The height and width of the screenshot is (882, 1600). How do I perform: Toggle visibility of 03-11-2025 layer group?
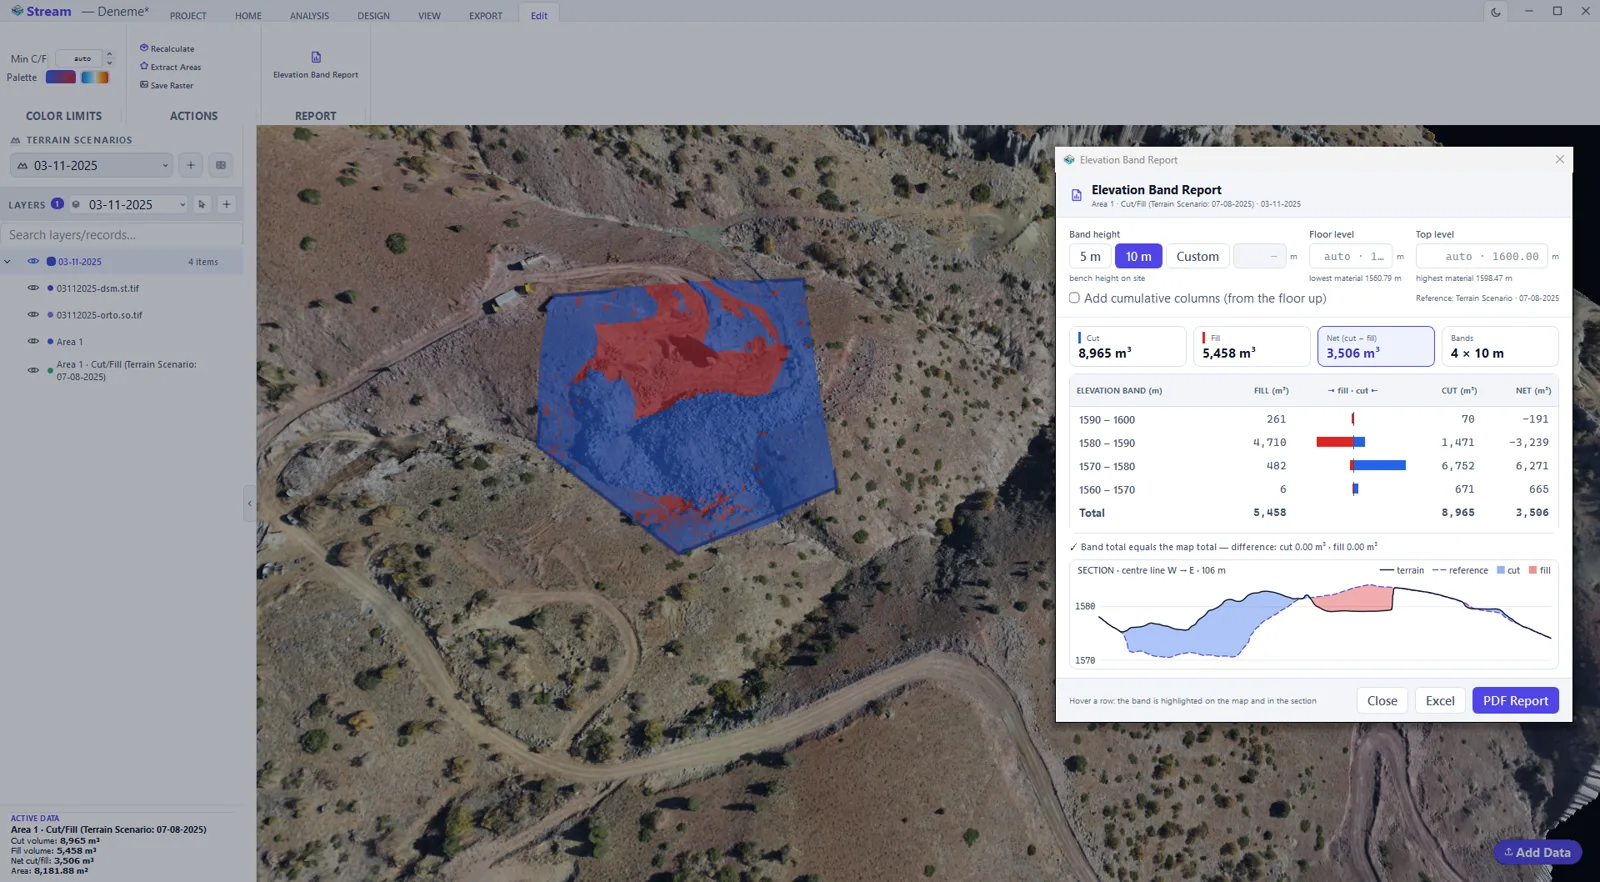[33, 262]
